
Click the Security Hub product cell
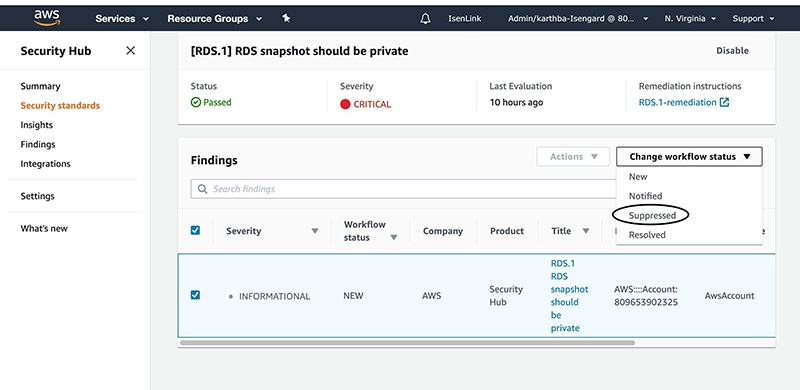pos(506,296)
